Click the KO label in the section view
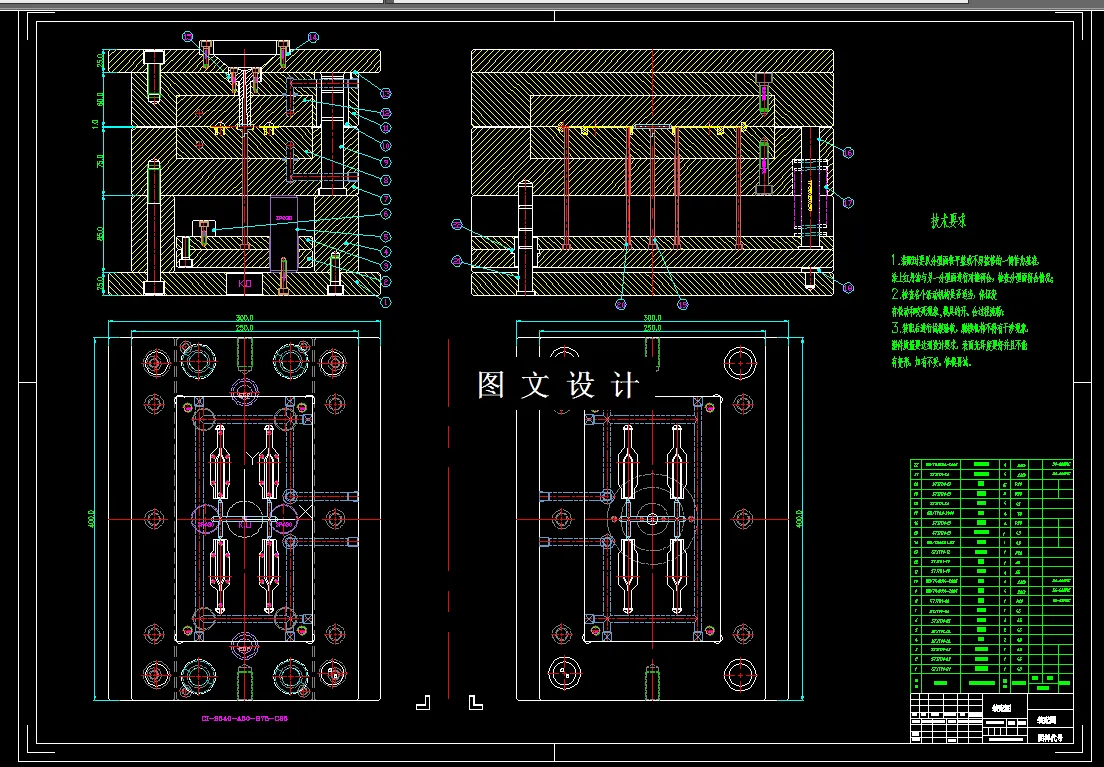The width and height of the screenshot is (1104, 767). point(244,283)
